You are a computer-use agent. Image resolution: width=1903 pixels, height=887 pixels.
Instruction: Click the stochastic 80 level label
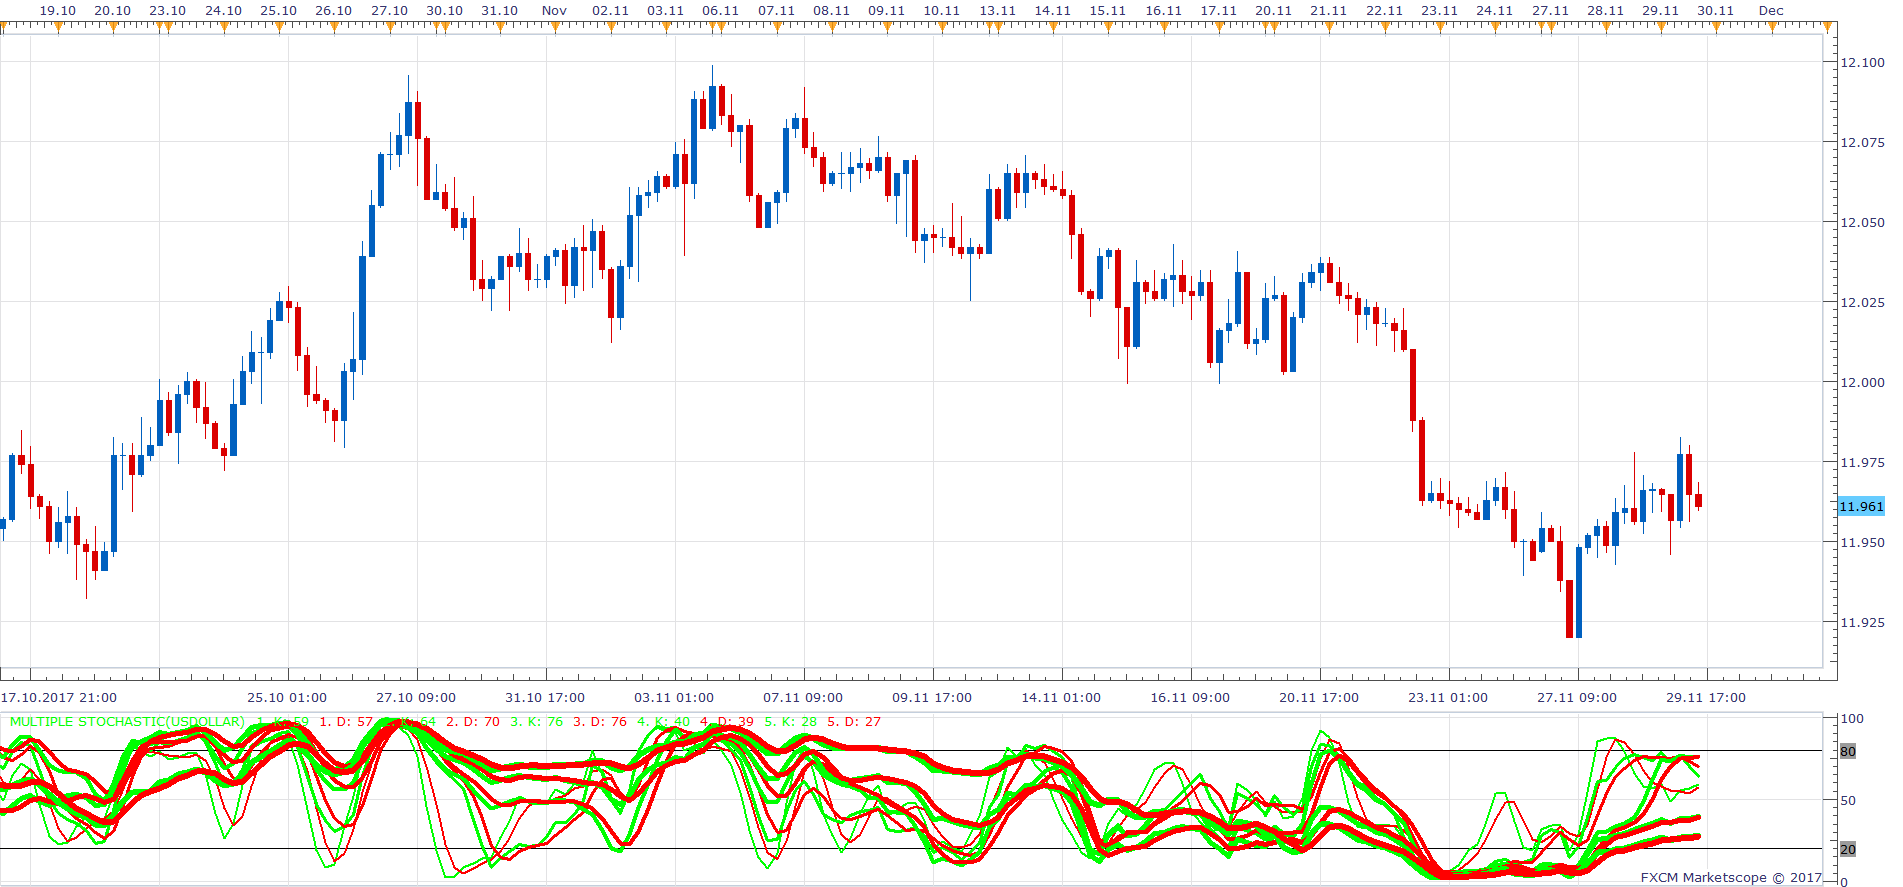pos(1848,751)
